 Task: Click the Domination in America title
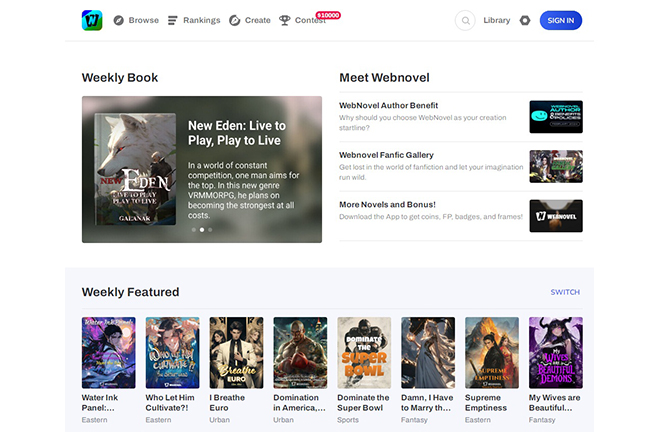(299, 403)
